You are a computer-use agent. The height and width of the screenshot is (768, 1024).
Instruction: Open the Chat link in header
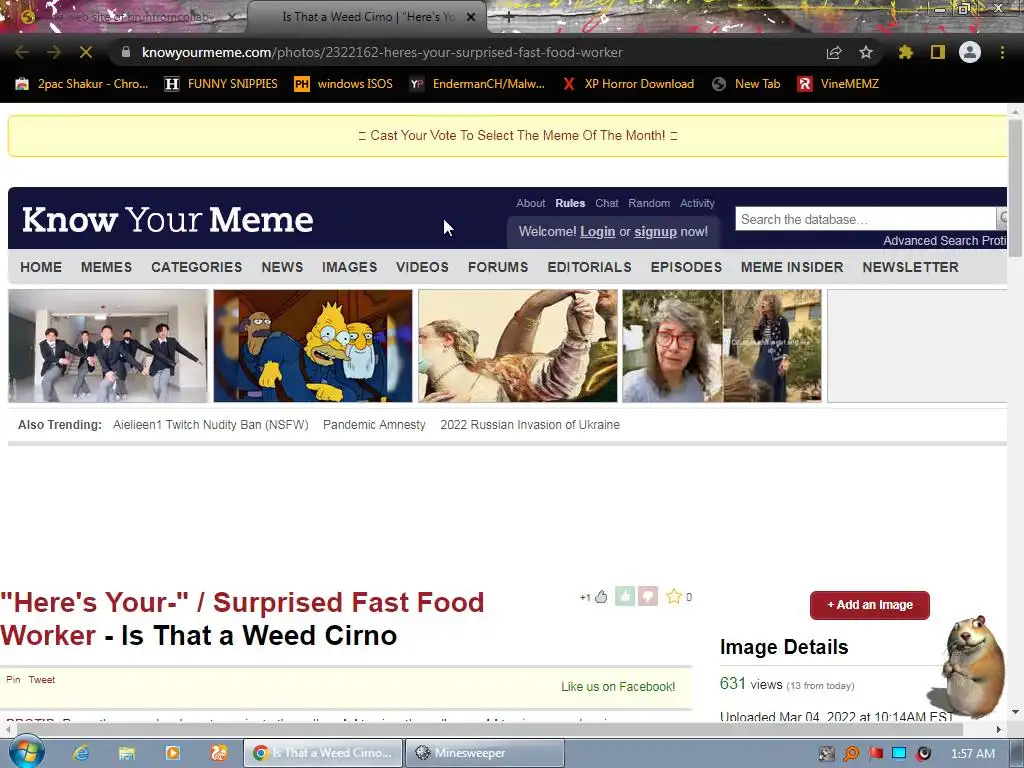coord(607,203)
